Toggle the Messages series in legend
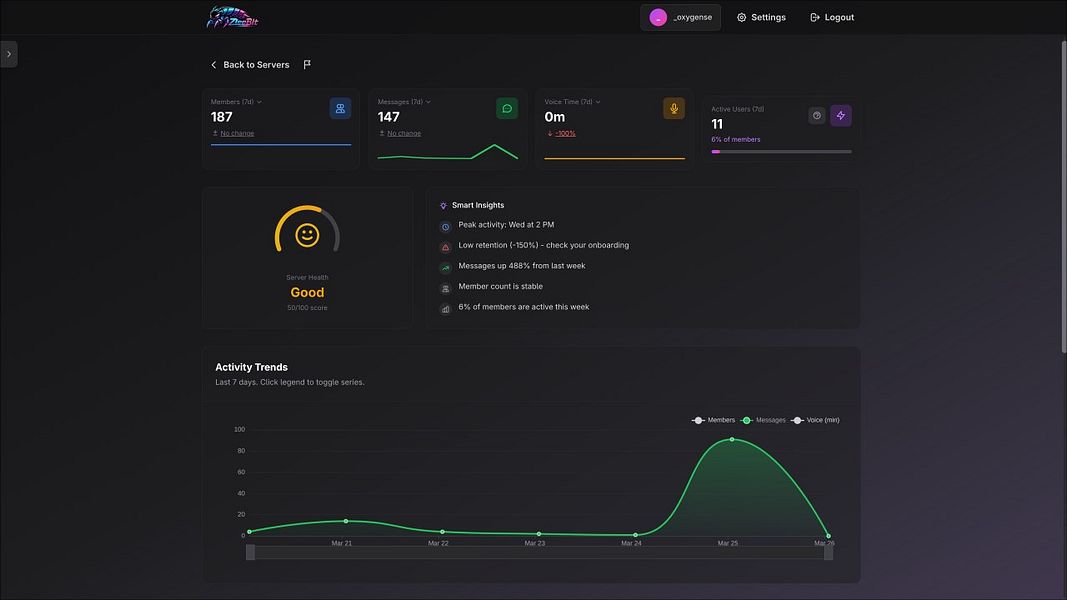Screen dimensions: 1067x600 click(x=764, y=420)
